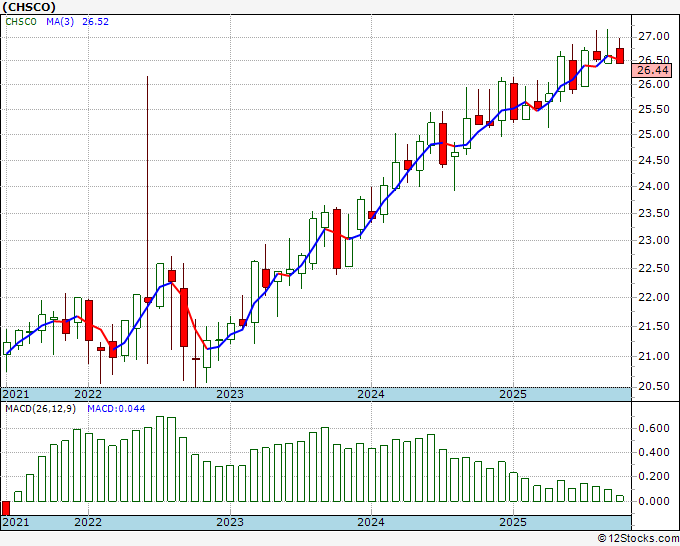This screenshot has height=546, width=680.
Task: Click the tallest MACD bar in mid-2022
Action: point(160,459)
